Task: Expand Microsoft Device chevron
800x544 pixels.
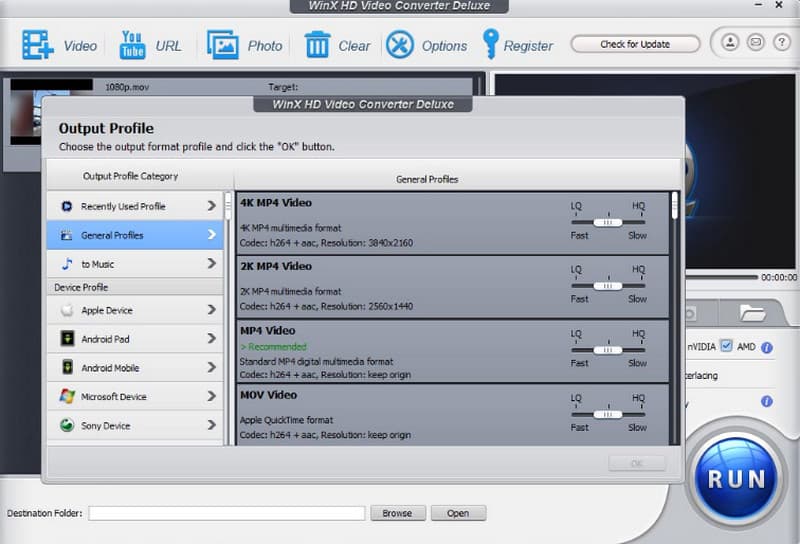Action: coord(212,396)
